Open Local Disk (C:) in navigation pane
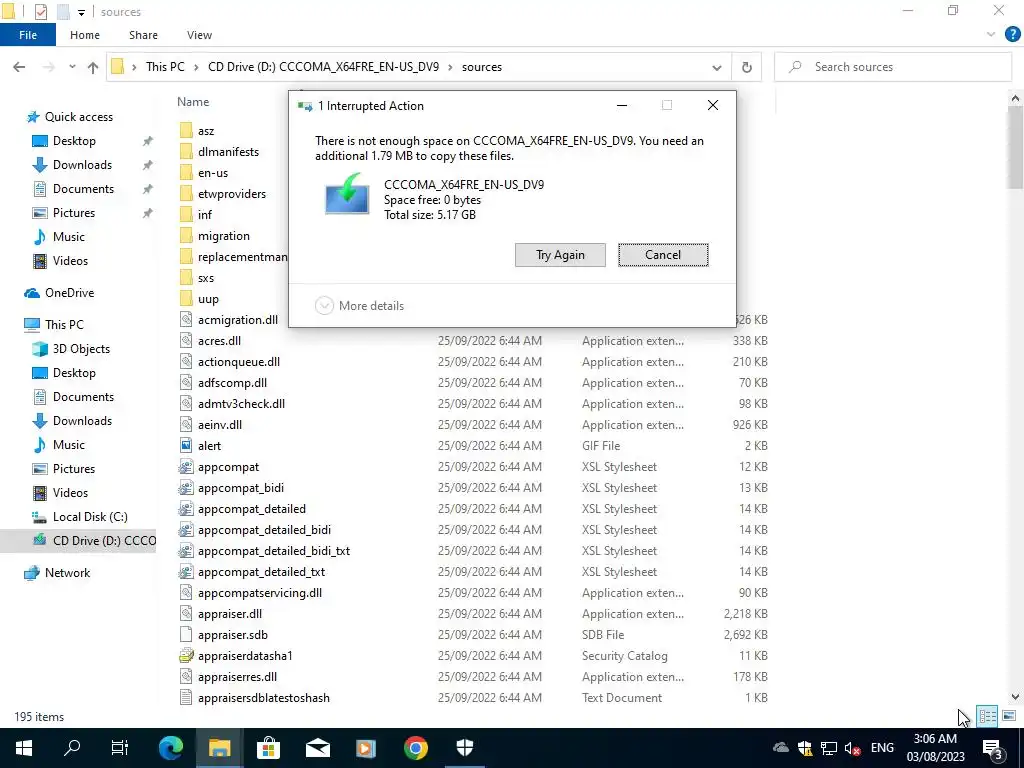1024x768 pixels. point(89,517)
